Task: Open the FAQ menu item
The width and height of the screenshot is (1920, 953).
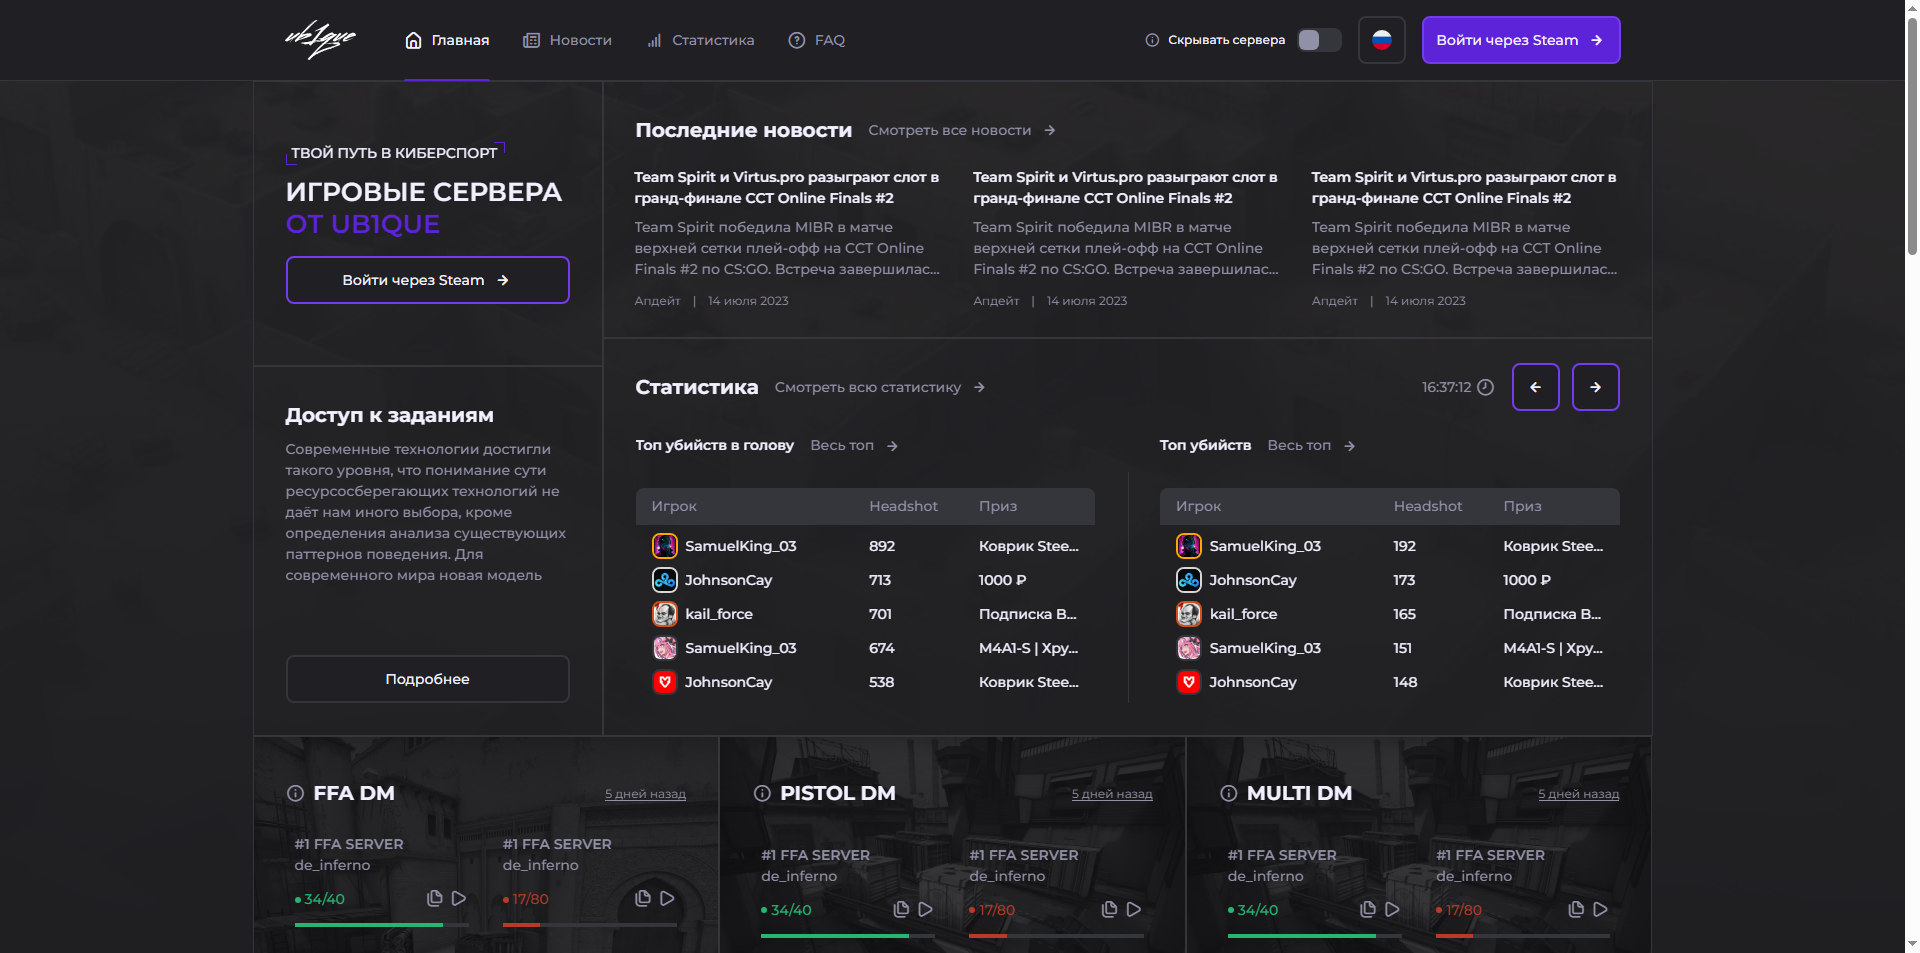Action: coord(817,40)
